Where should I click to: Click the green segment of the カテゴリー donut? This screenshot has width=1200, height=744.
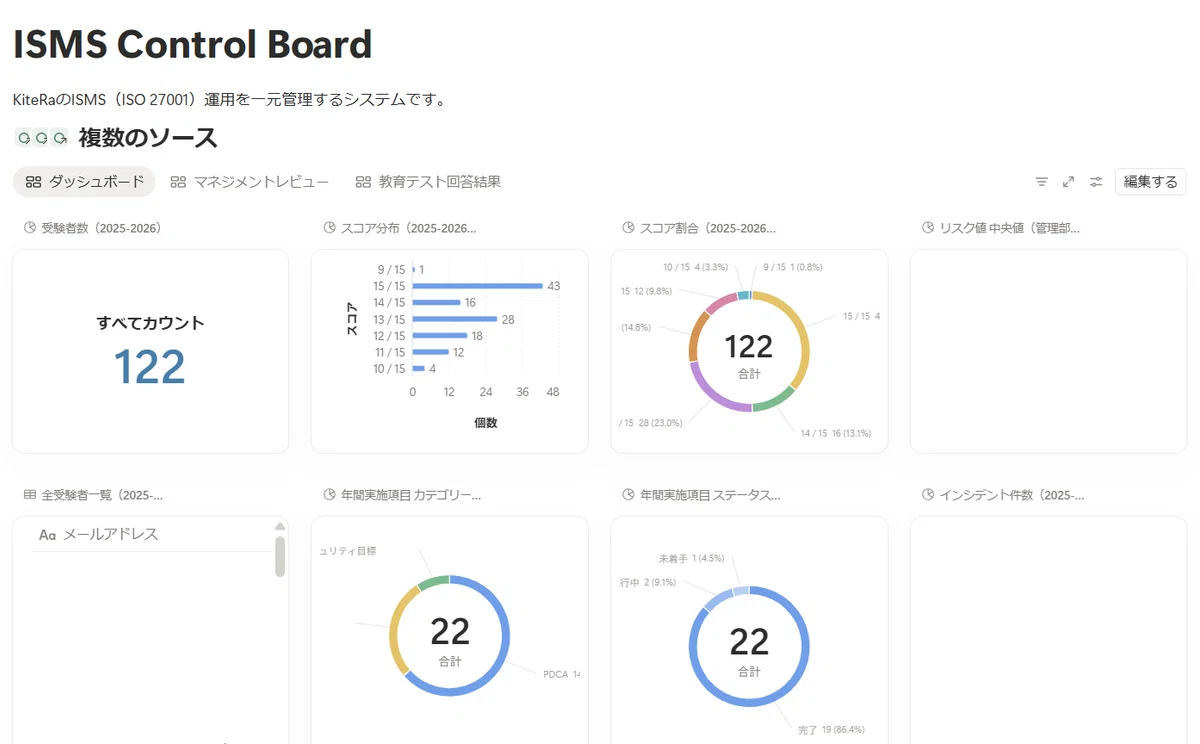coord(435,583)
